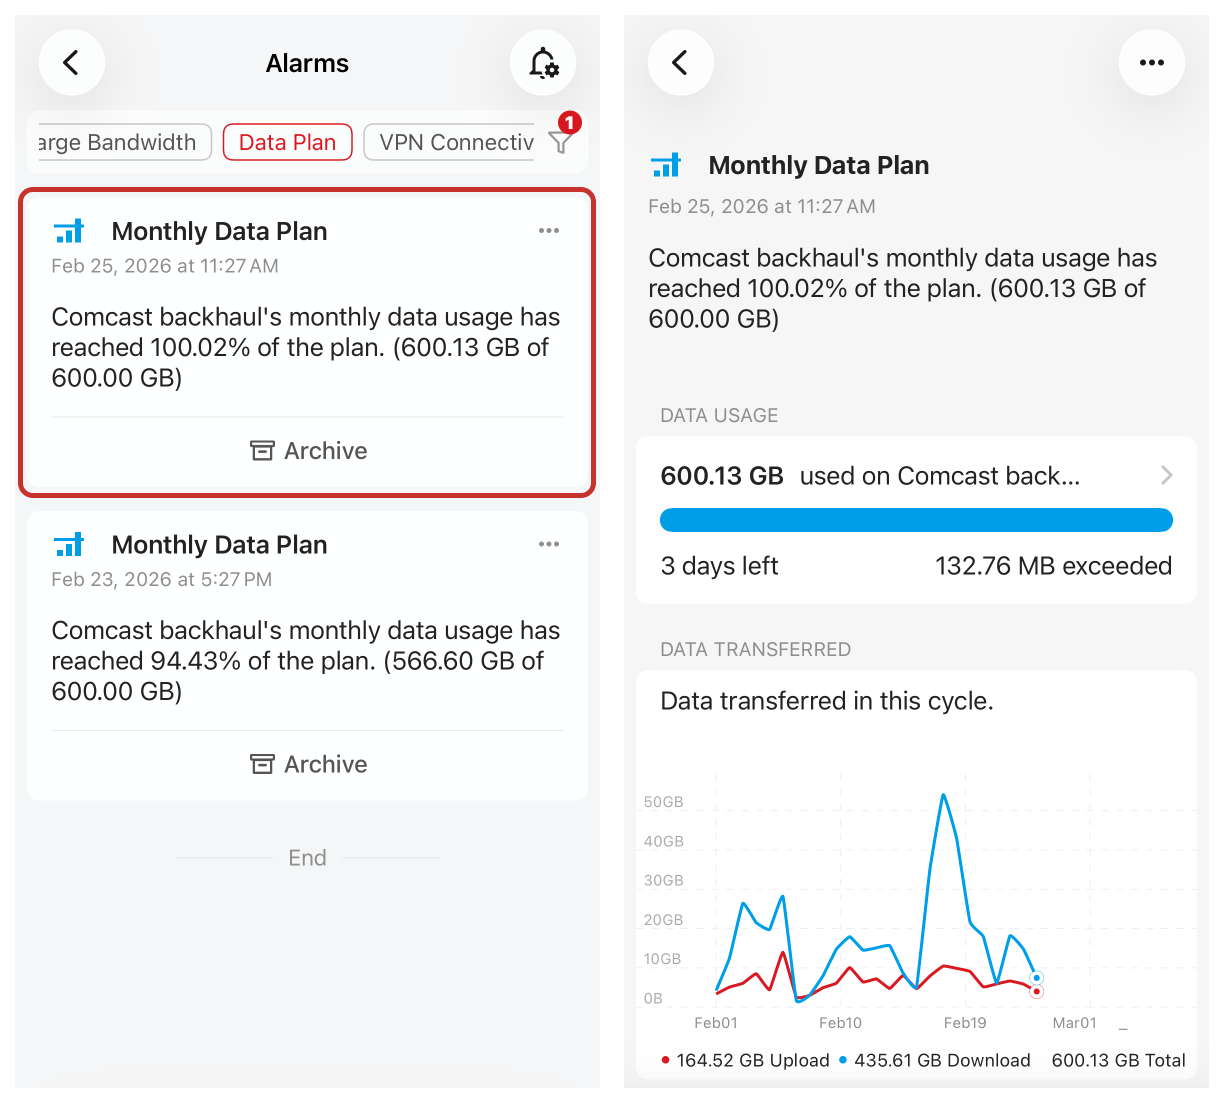Select the Data Plan filter chip
The image size is (1224, 1103).
[287, 142]
